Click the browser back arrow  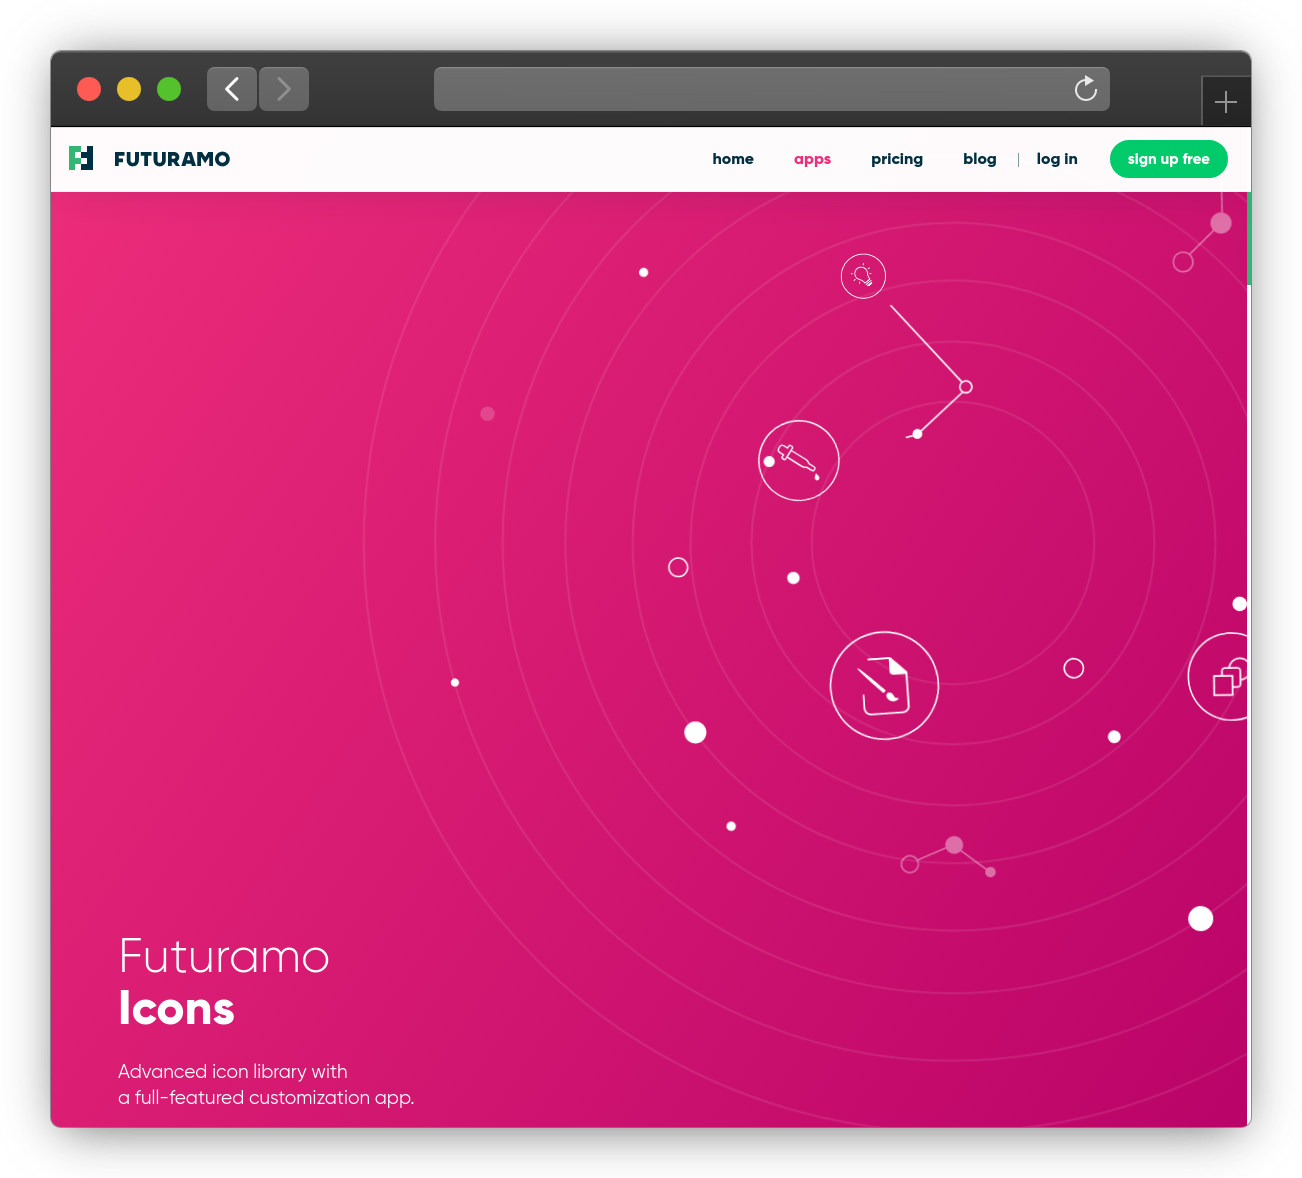click(x=232, y=89)
